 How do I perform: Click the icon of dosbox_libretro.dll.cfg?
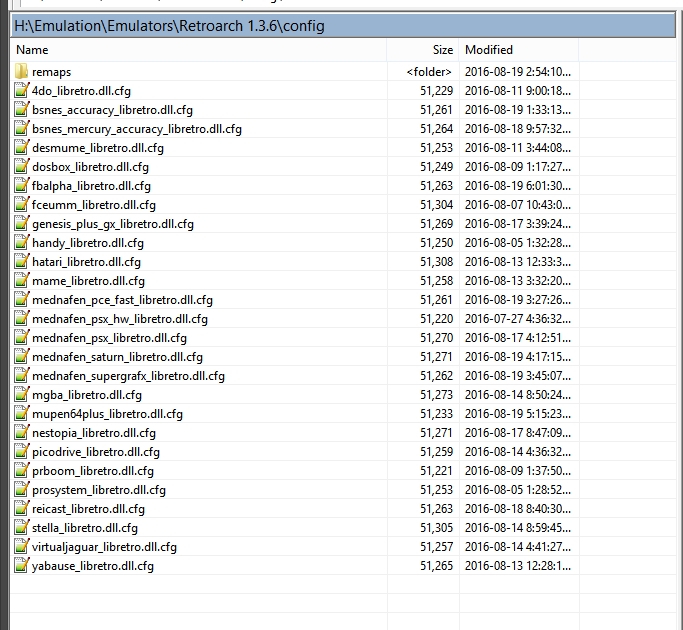click(21, 166)
